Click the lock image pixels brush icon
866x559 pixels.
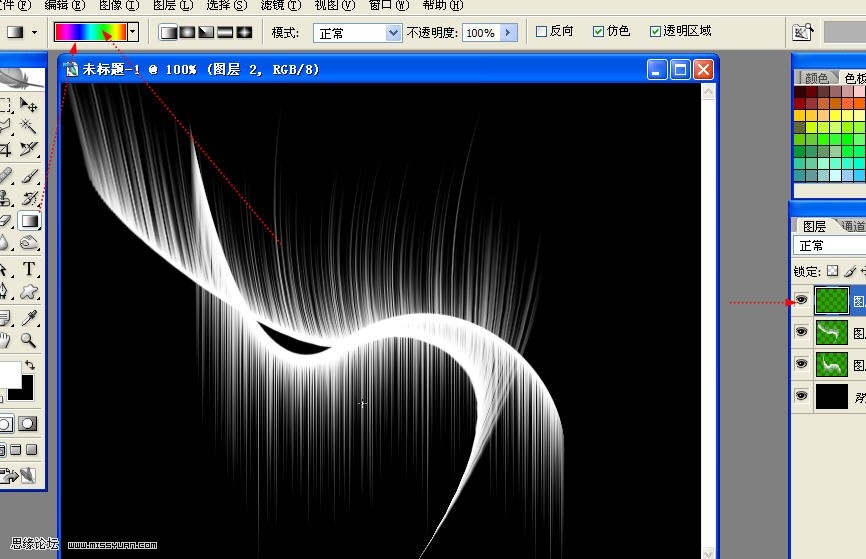pyautogui.click(x=851, y=271)
